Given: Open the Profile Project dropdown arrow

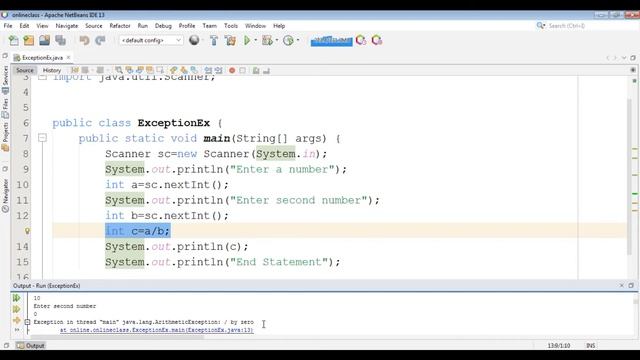Looking at the screenshot, I should pyautogui.click(x=298, y=40).
